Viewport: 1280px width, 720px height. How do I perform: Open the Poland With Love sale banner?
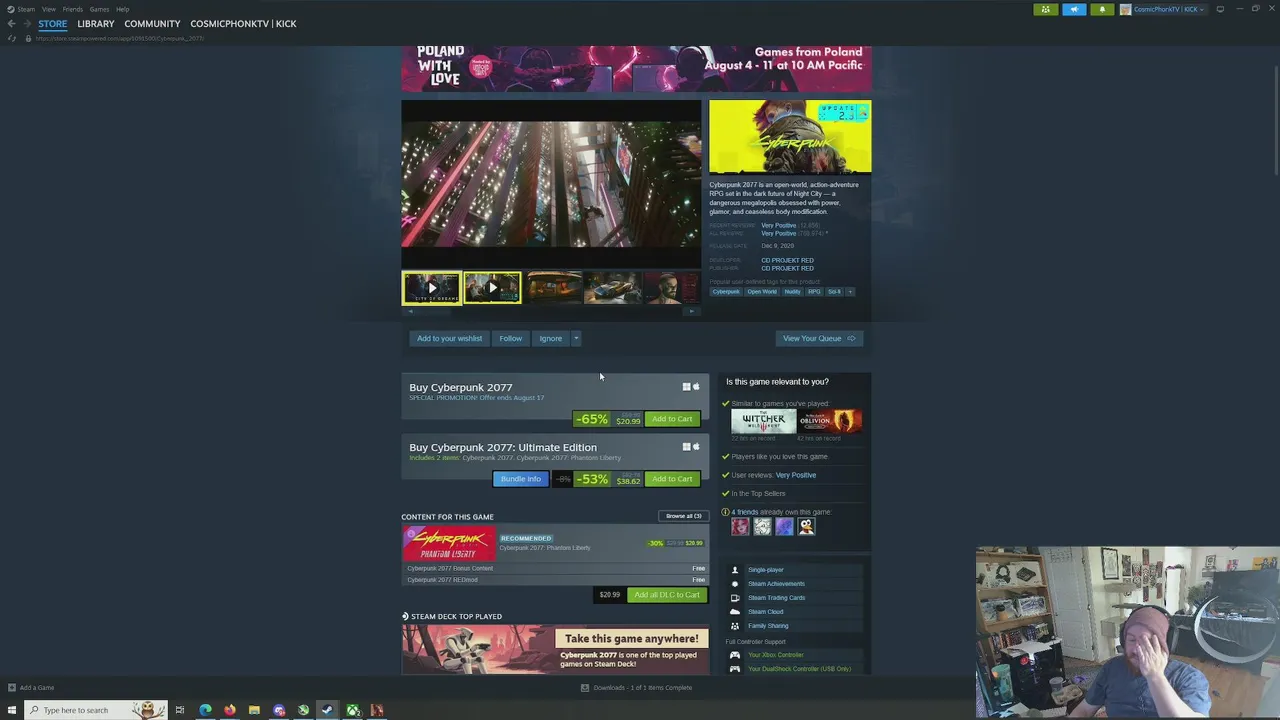(x=636, y=69)
